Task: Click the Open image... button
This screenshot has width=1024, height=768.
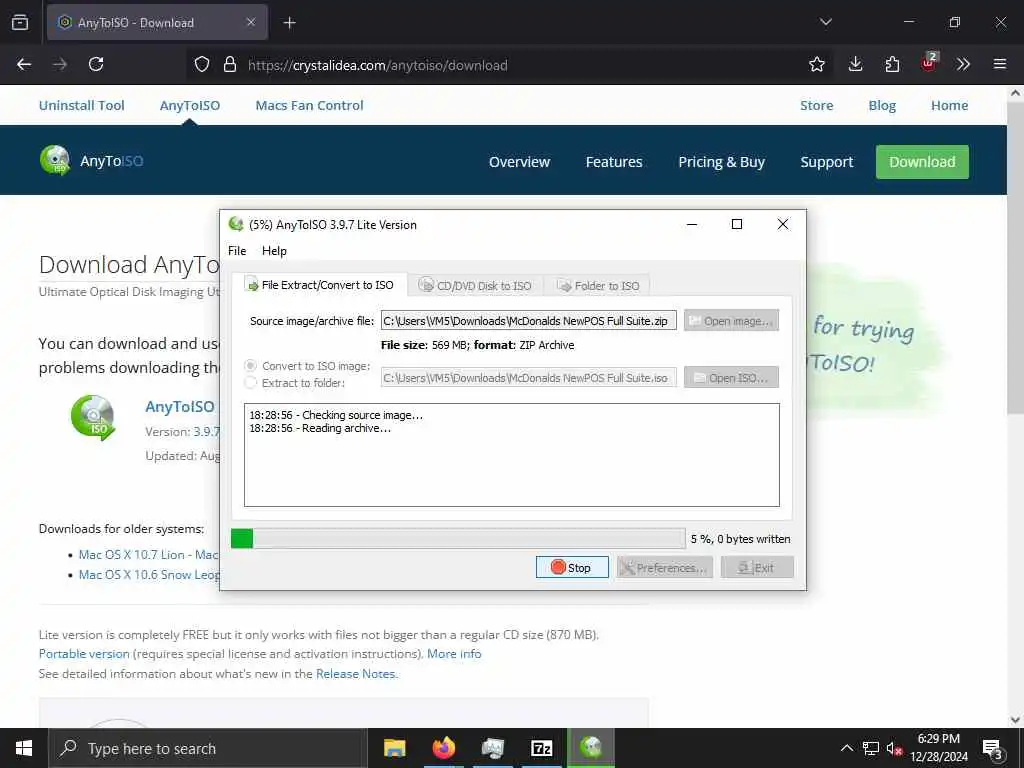Action: click(731, 321)
